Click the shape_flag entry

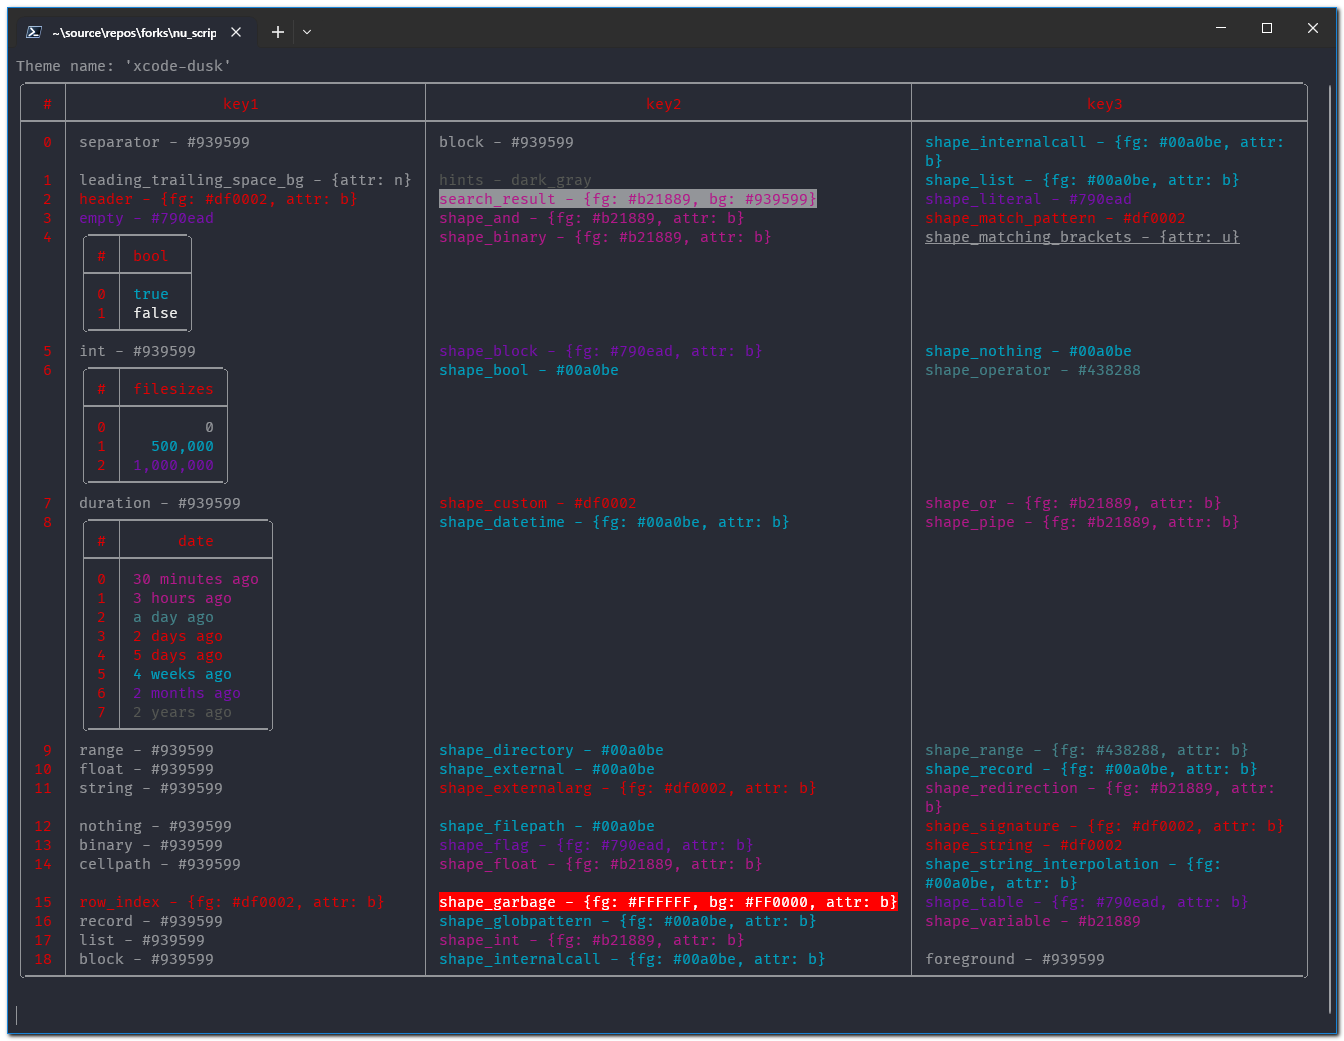tap(596, 845)
